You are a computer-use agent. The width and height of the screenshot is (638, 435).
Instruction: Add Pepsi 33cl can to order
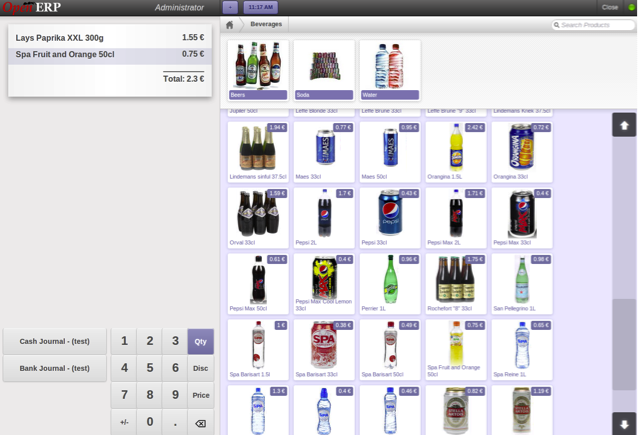tap(390, 218)
